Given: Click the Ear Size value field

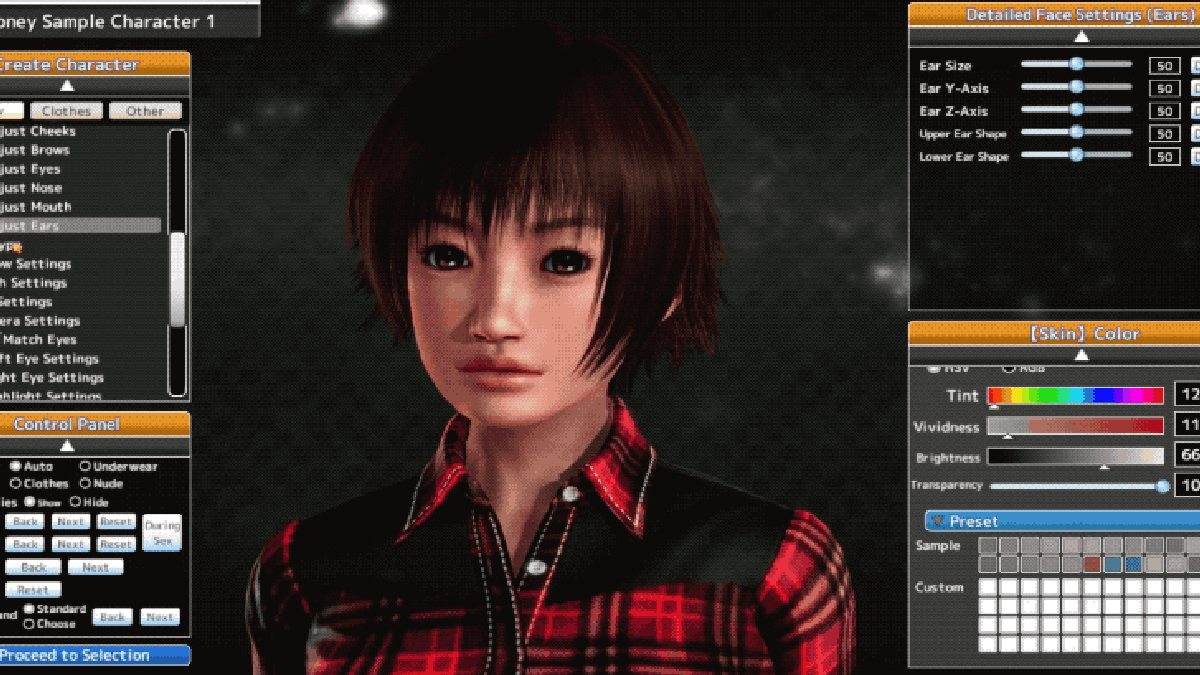Looking at the screenshot, I should tap(1165, 66).
